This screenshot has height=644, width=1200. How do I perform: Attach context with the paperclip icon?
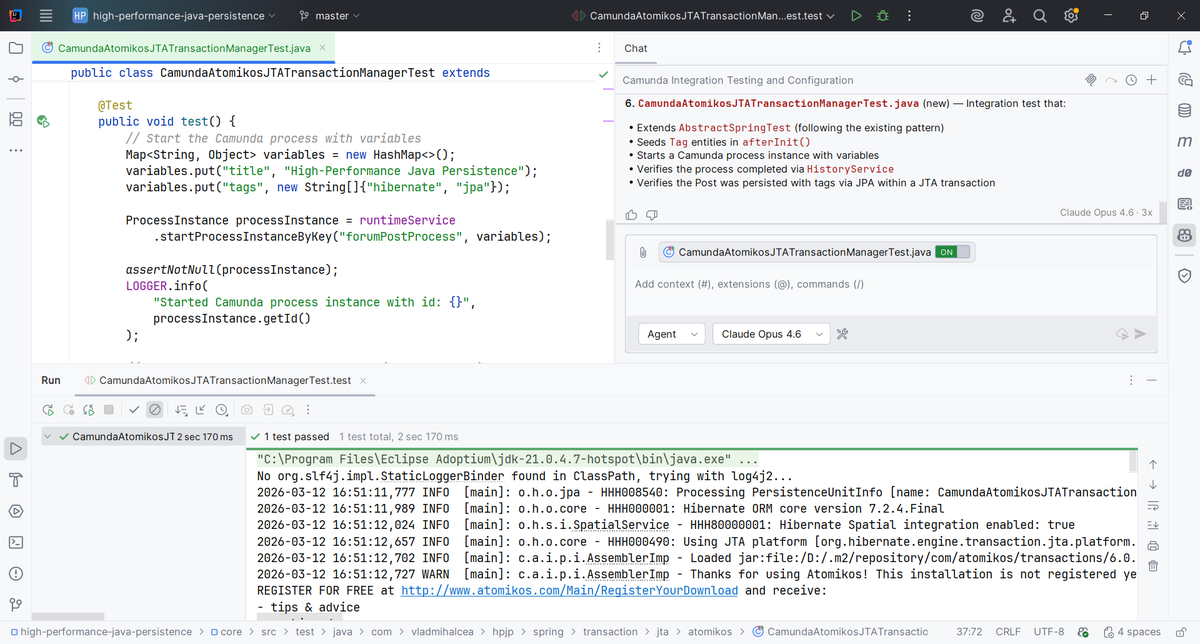tap(643, 252)
